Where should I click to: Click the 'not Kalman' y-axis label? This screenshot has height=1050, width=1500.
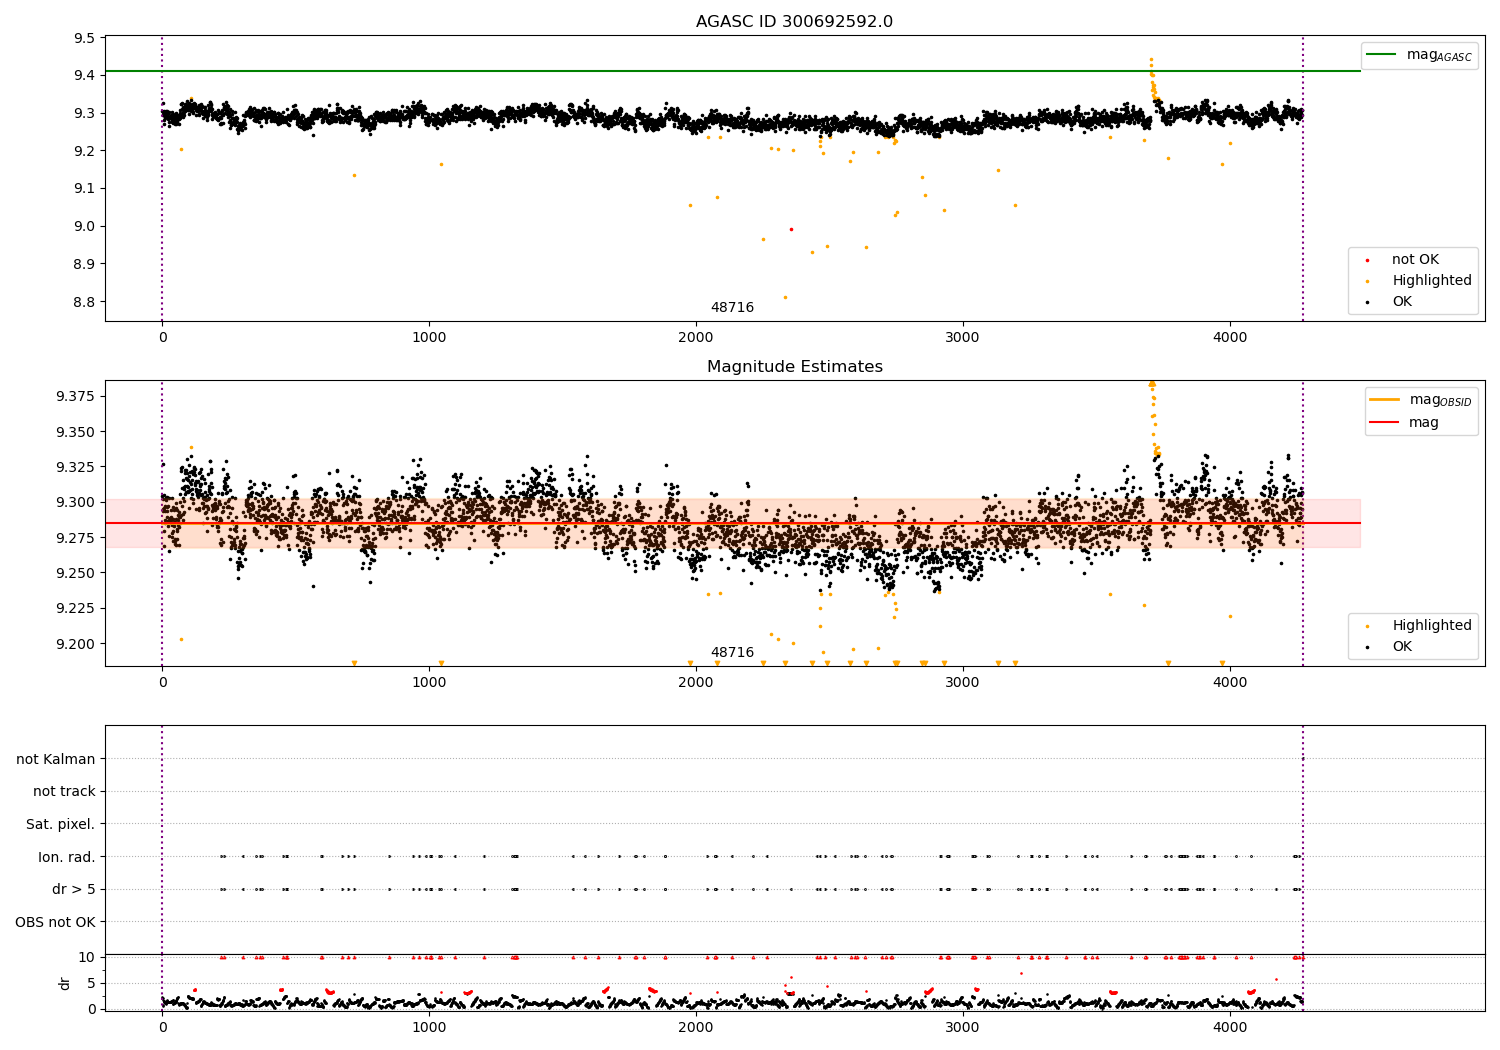coord(56,759)
